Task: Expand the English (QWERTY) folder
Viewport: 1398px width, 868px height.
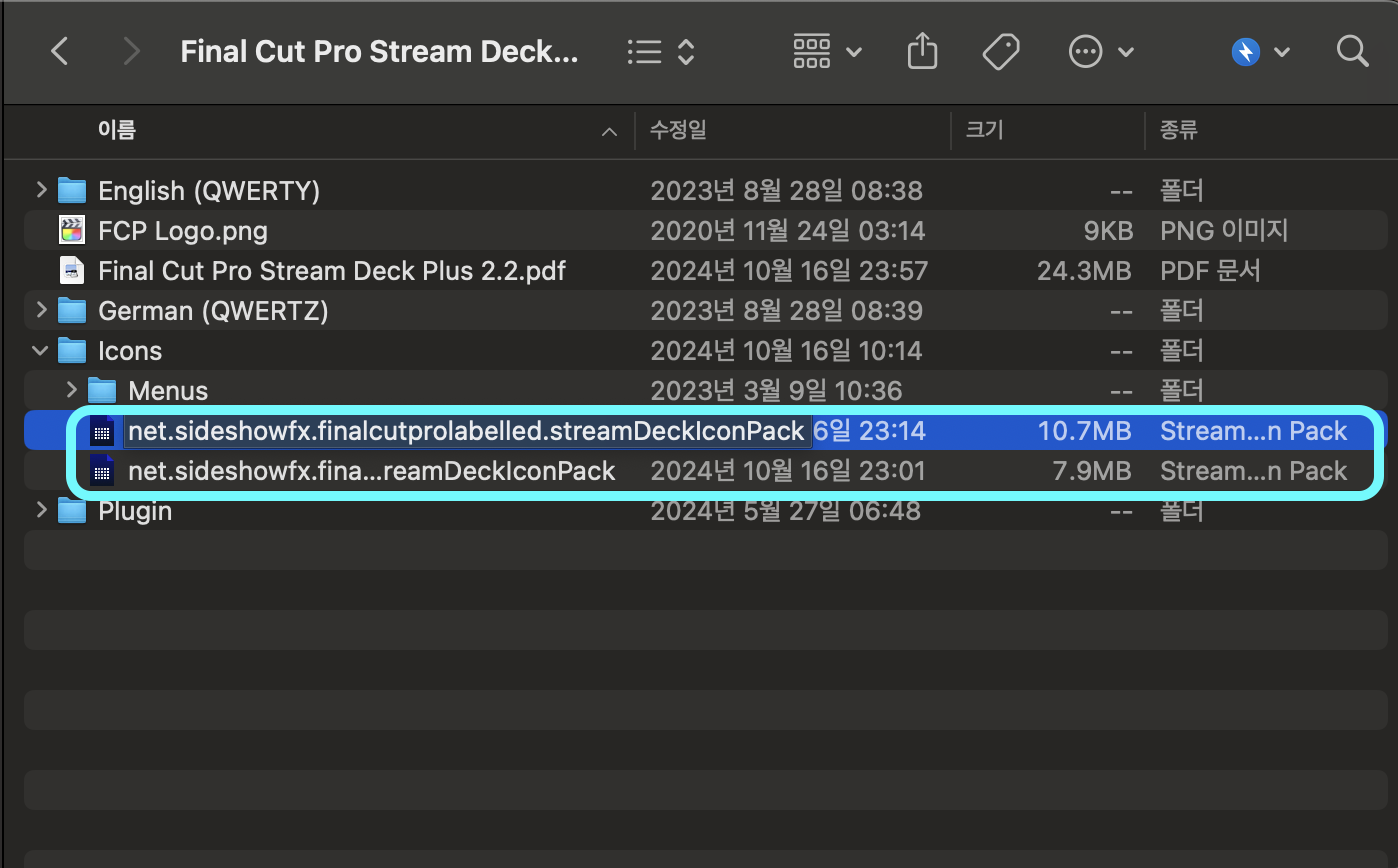Action: tap(41, 190)
